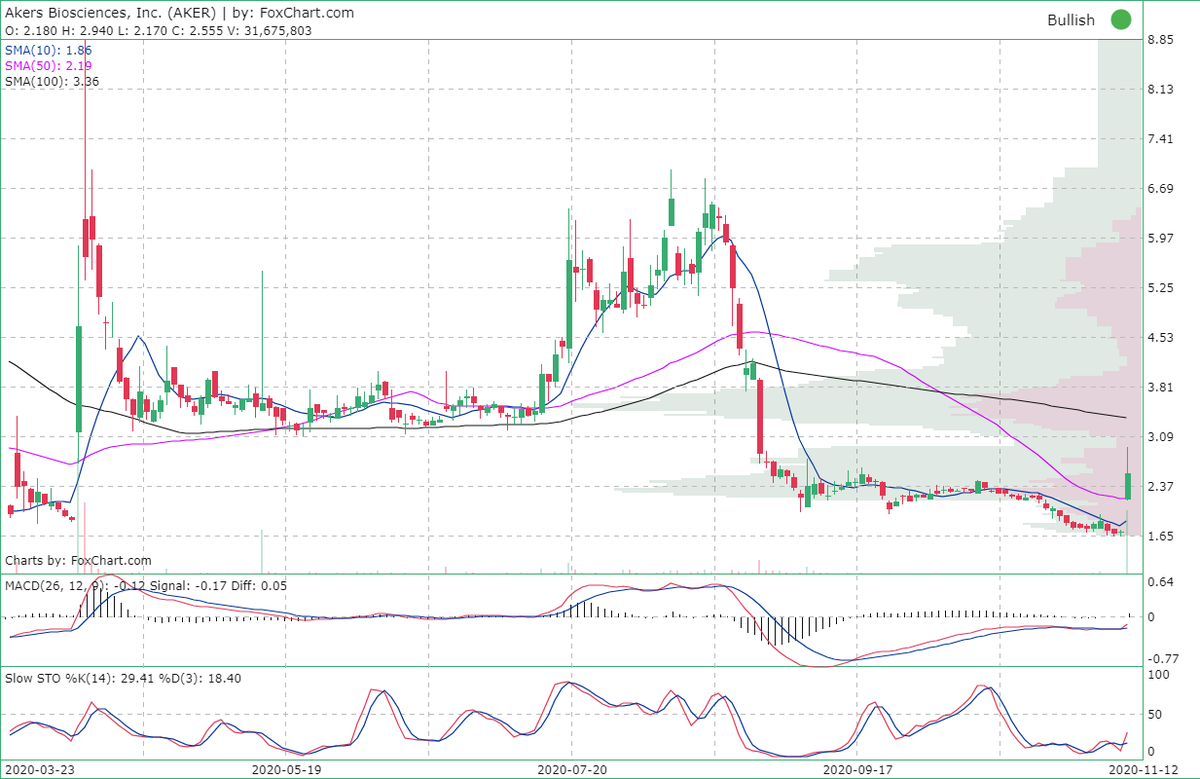Click the 8.85 price axis label
Screen dimensions: 1200x779
(x=1160, y=40)
